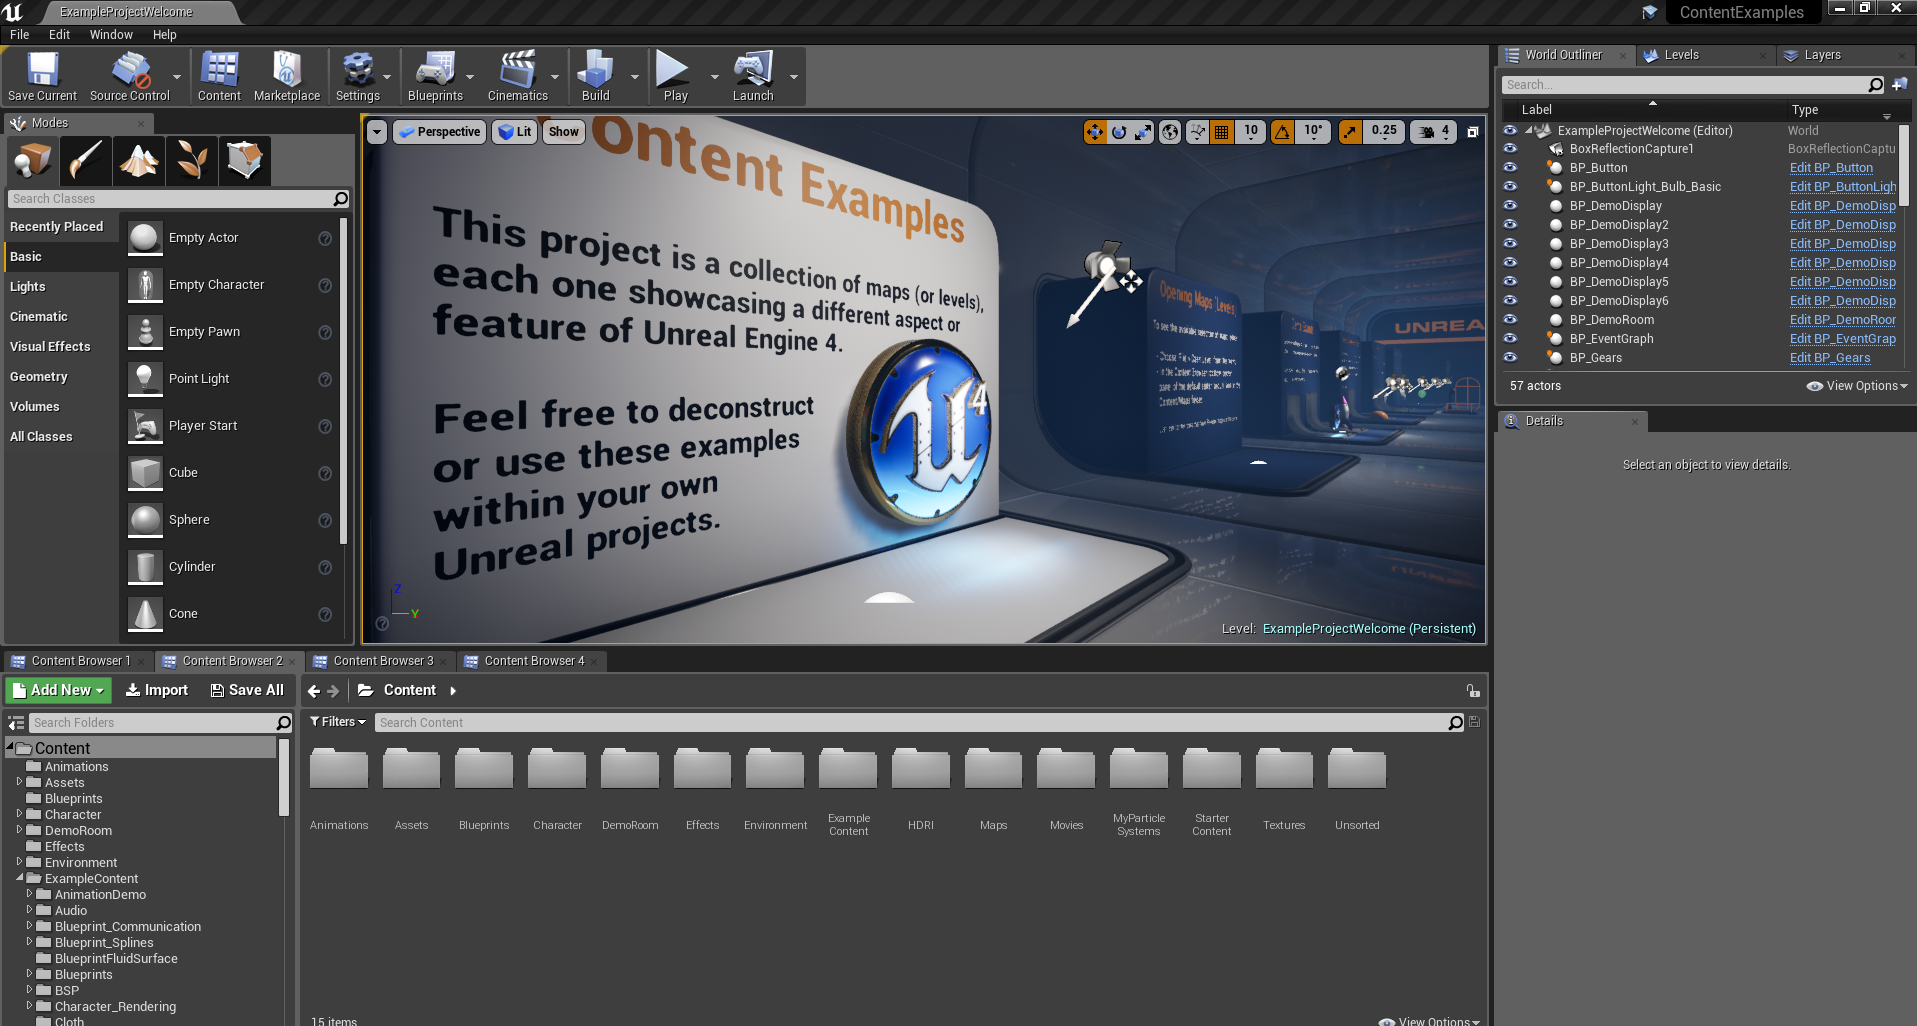Image resolution: width=1917 pixels, height=1026 pixels.
Task: Click the Add New button
Action: 58,690
